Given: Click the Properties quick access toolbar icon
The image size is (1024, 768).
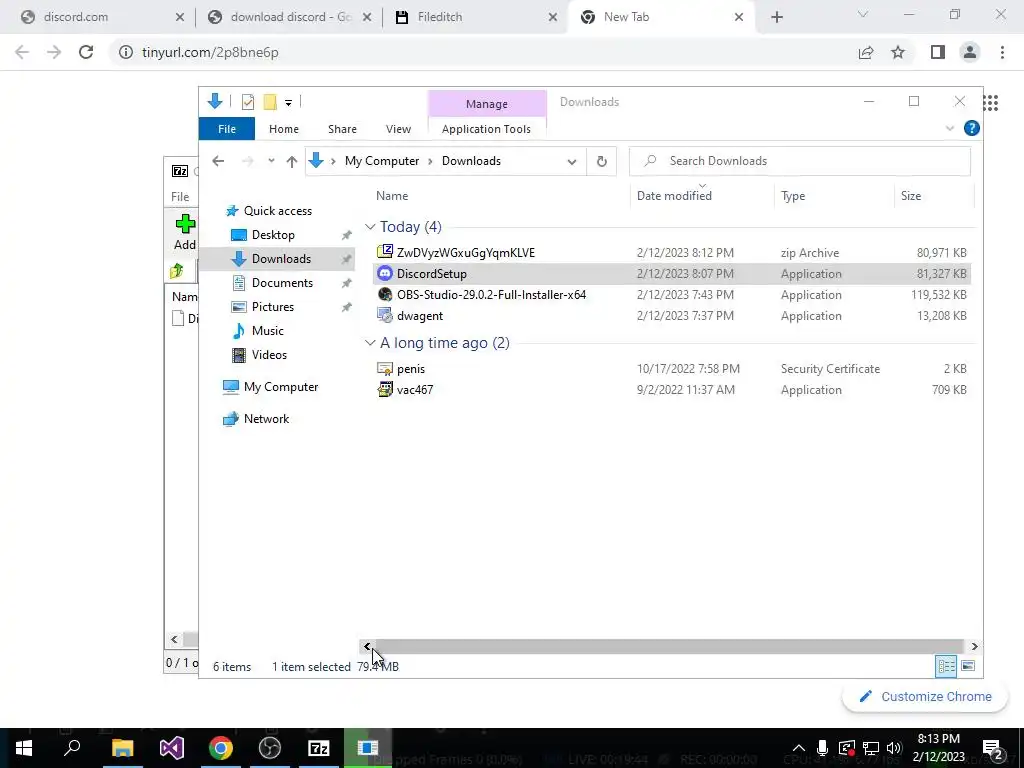Looking at the screenshot, I should pyautogui.click(x=248, y=102).
